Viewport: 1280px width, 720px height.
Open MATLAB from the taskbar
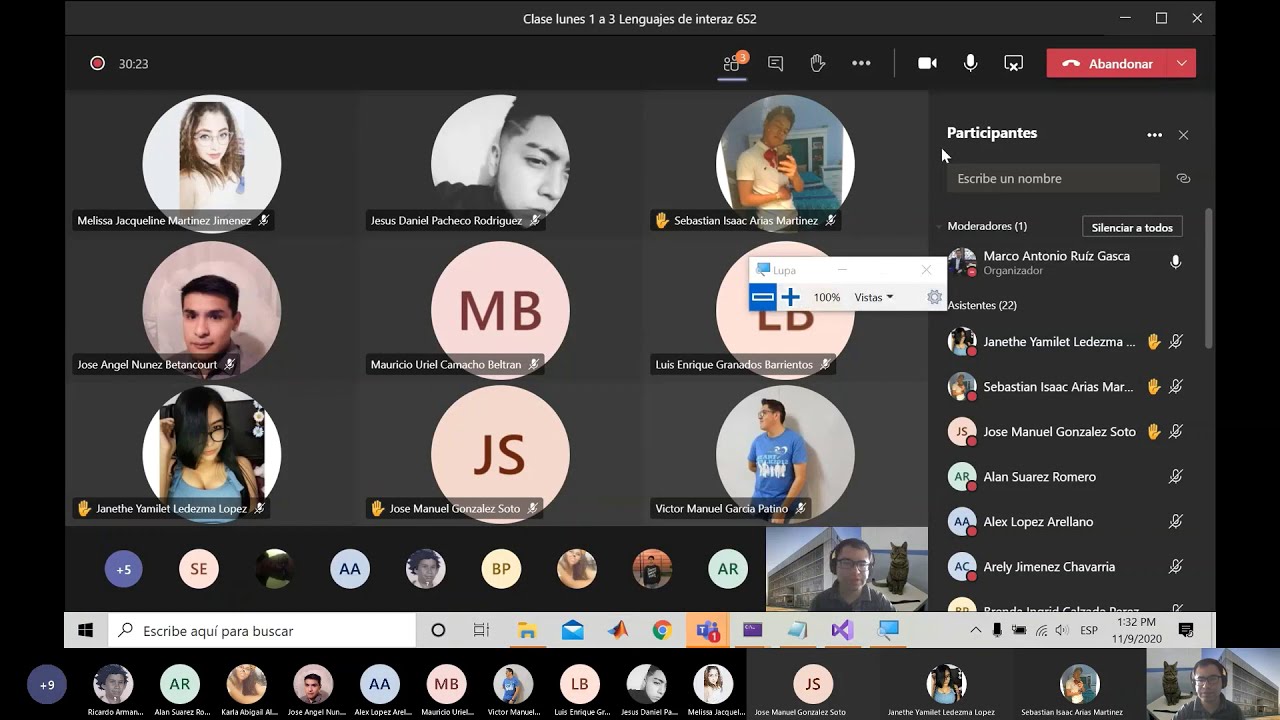(618, 630)
